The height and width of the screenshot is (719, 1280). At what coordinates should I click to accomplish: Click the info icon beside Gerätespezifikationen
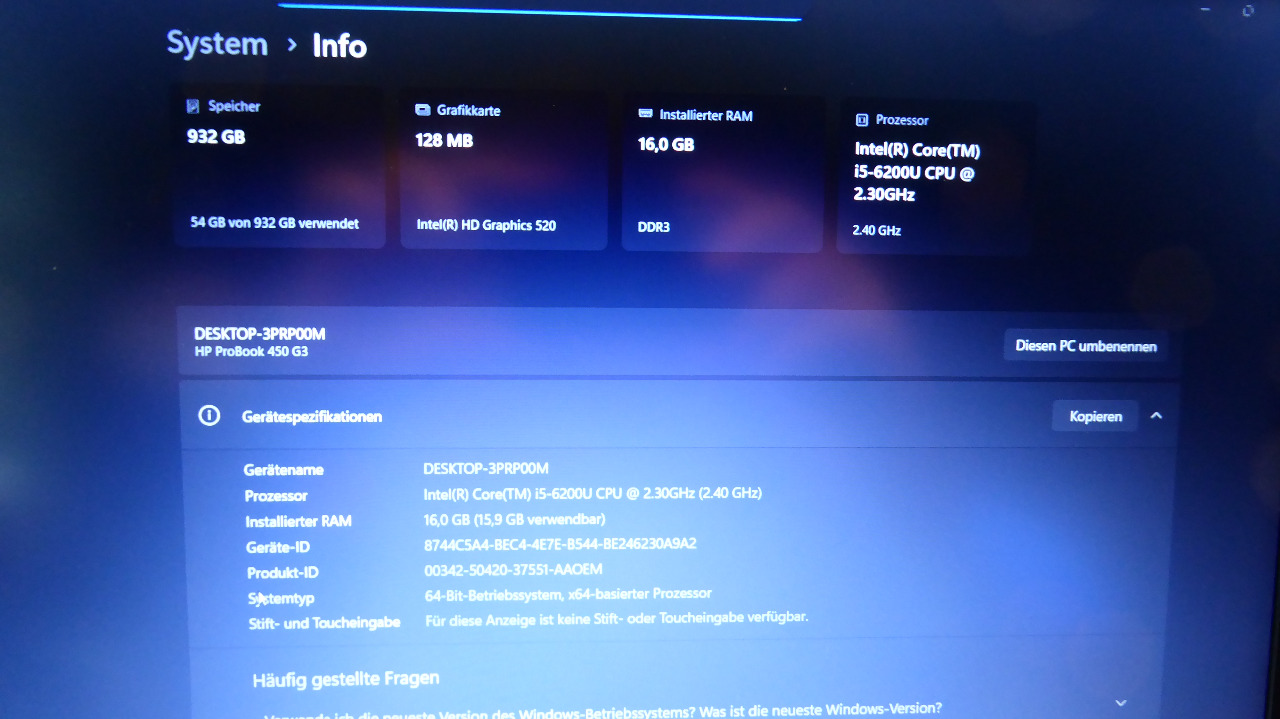coord(209,416)
